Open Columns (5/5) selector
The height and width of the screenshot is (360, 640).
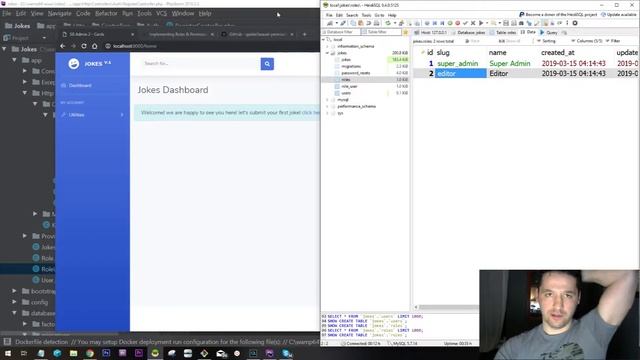pos(587,41)
